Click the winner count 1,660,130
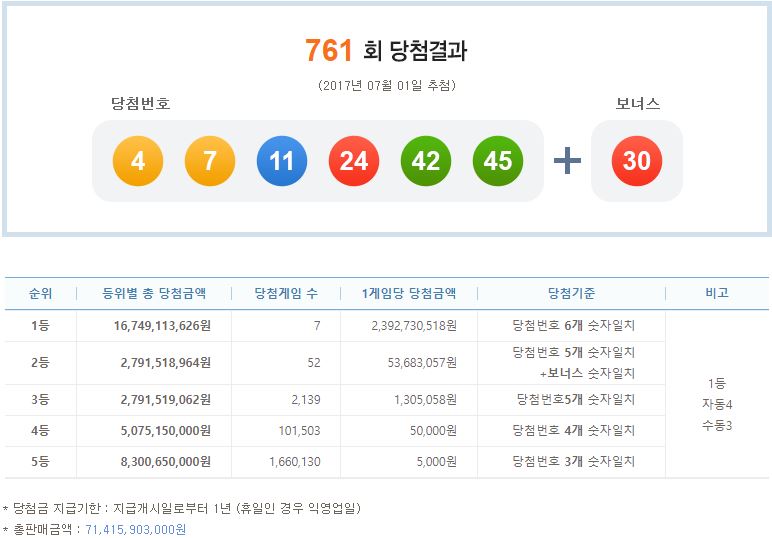772x538 pixels. click(x=294, y=462)
